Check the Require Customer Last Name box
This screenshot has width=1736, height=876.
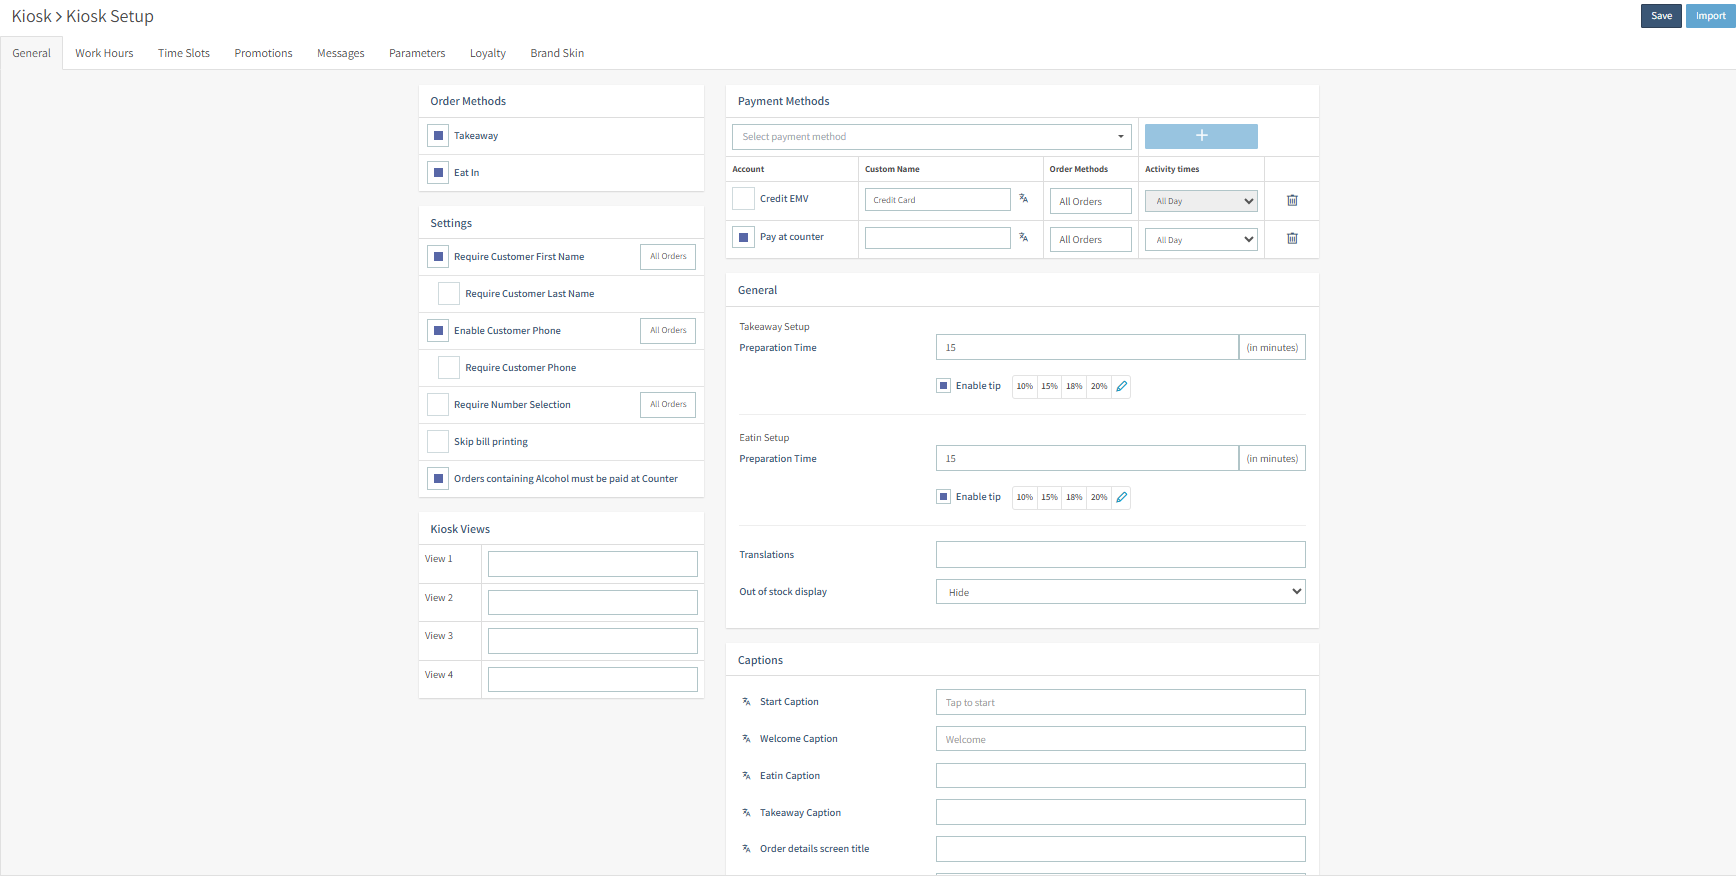pyautogui.click(x=449, y=294)
